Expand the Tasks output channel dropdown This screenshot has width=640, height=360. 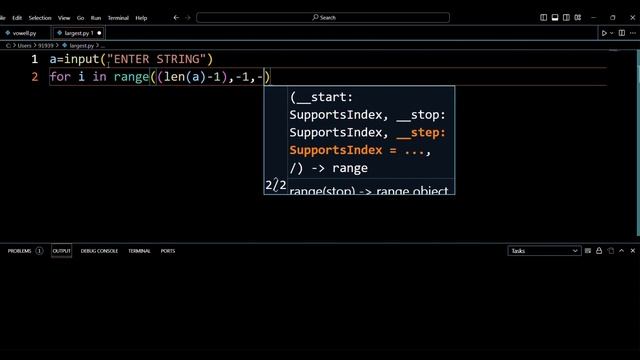544,251
